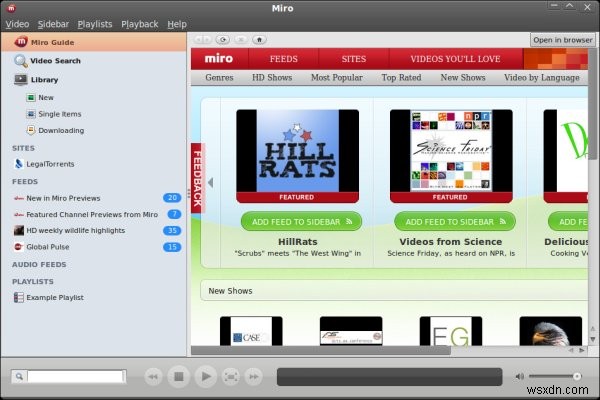This screenshot has width=600, height=400.
Task: Click the unread badge showing 7
Action: tap(174, 214)
